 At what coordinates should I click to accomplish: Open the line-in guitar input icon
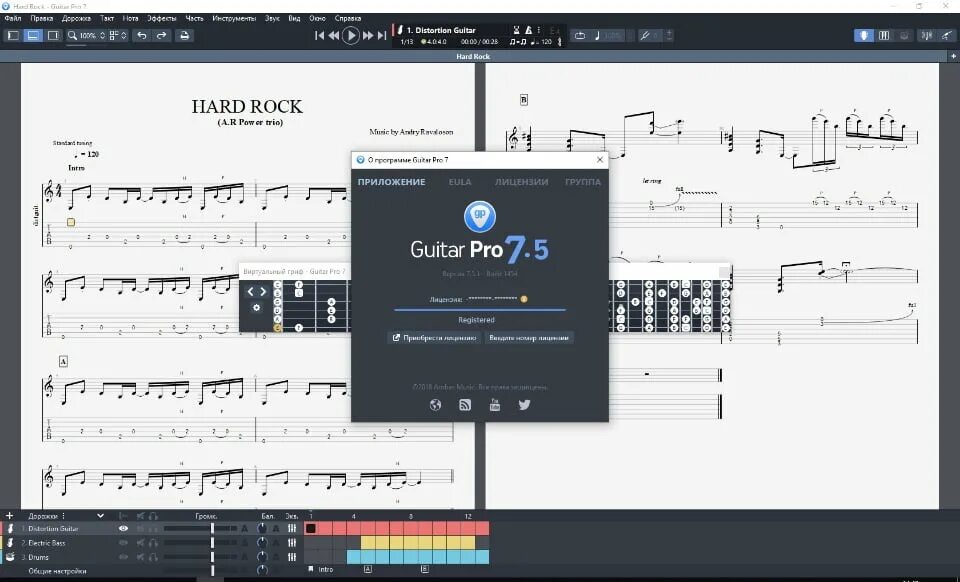point(947,35)
